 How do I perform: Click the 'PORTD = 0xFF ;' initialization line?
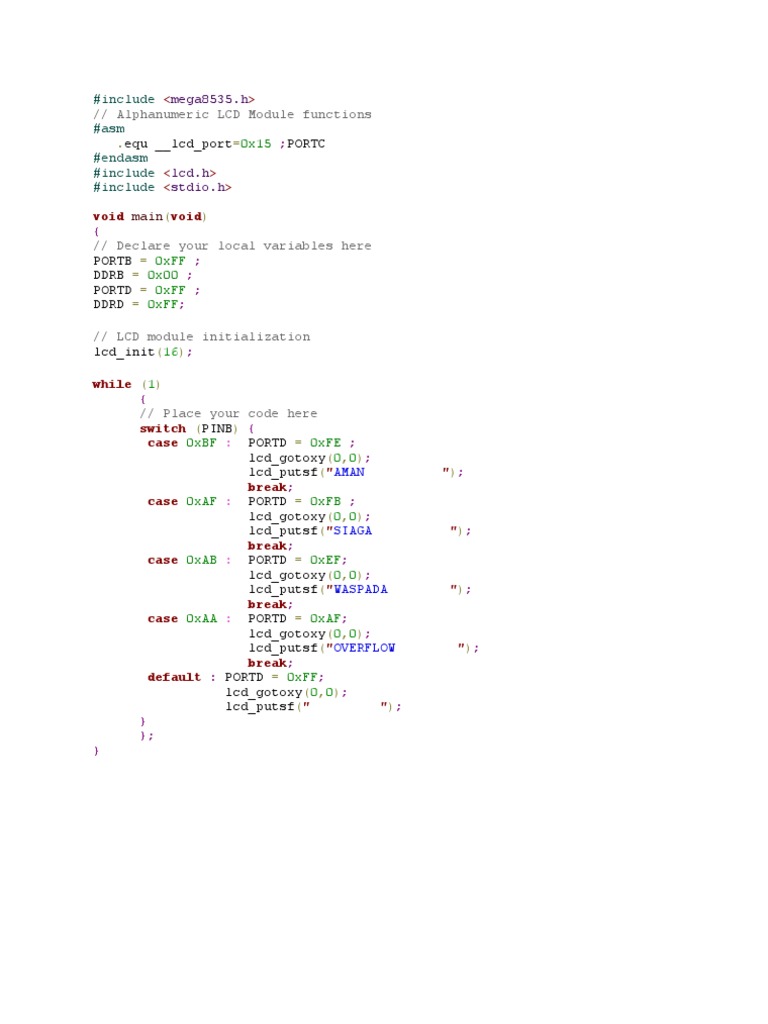click(146, 290)
